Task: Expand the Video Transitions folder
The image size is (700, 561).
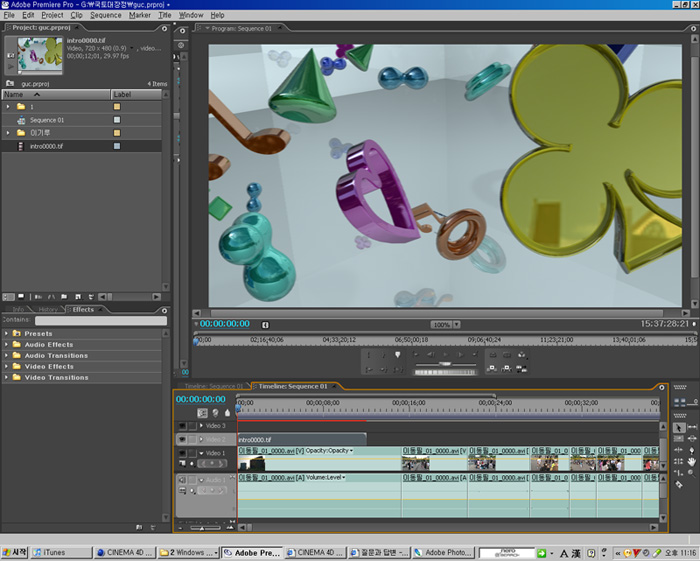Action: pos(6,378)
